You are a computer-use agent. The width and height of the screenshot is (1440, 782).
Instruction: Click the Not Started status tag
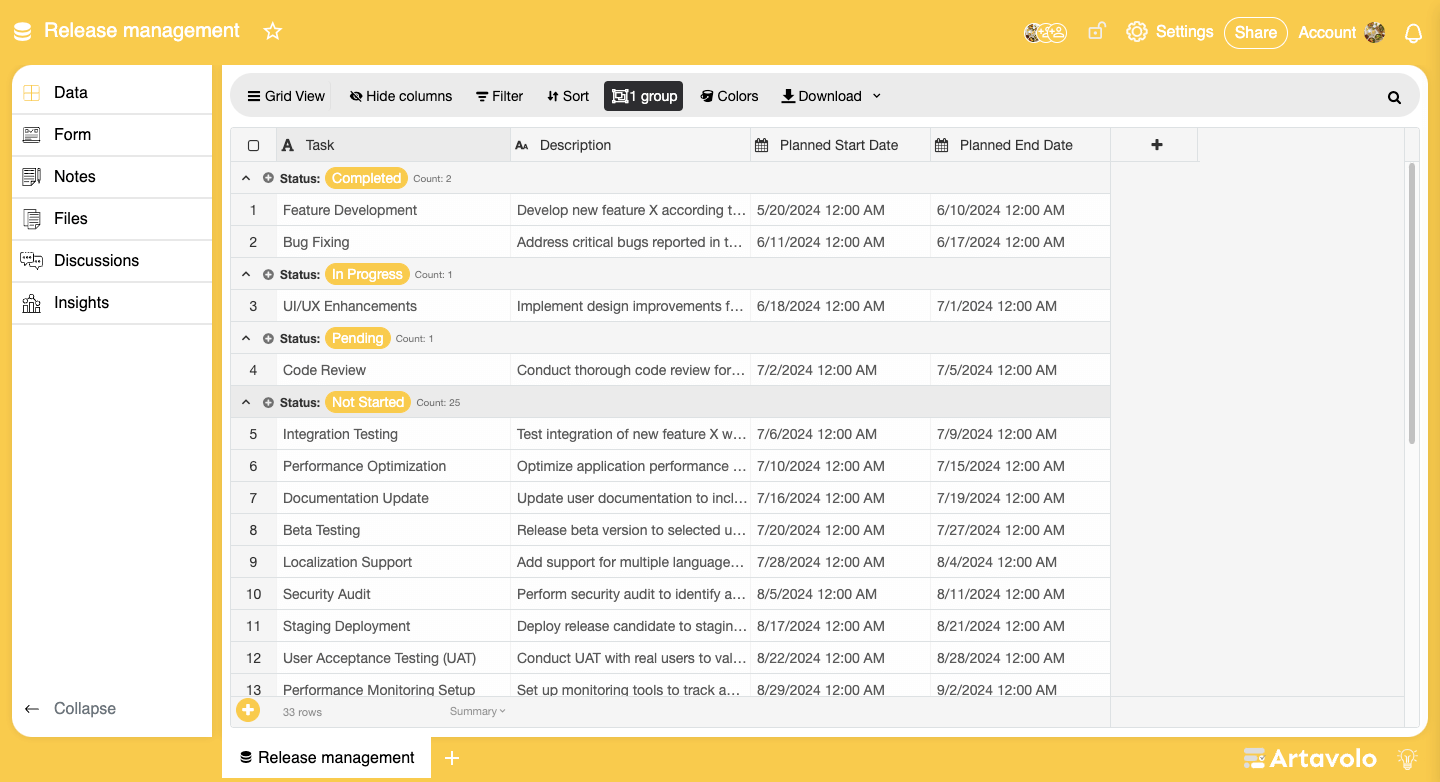point(368,402)
